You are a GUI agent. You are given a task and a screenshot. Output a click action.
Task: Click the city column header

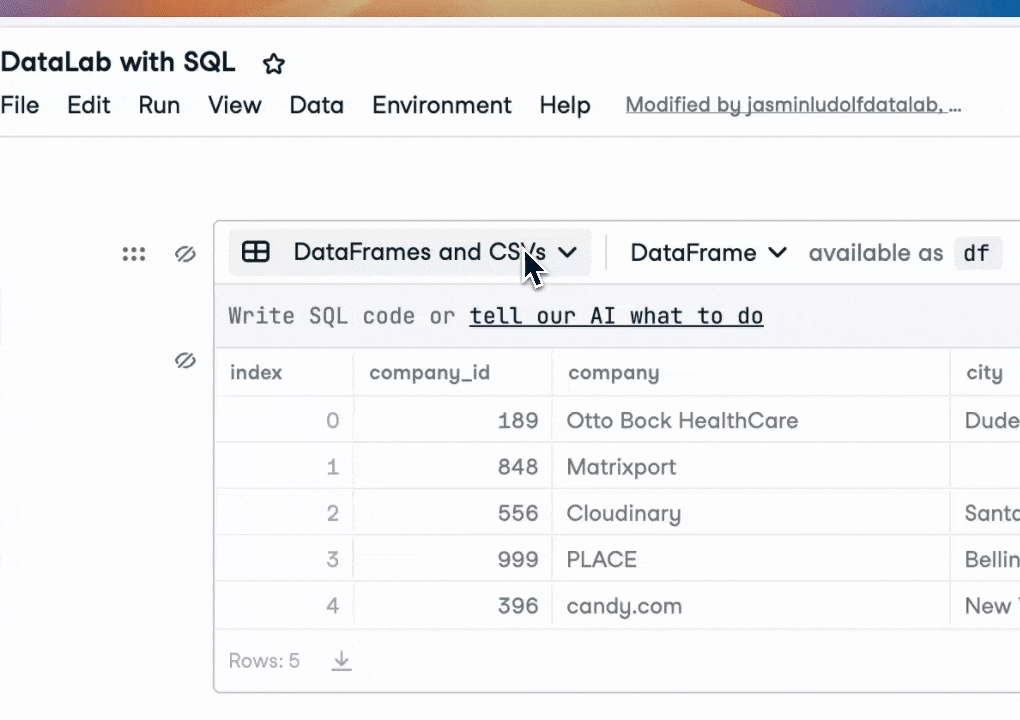(x=984, y=373)
